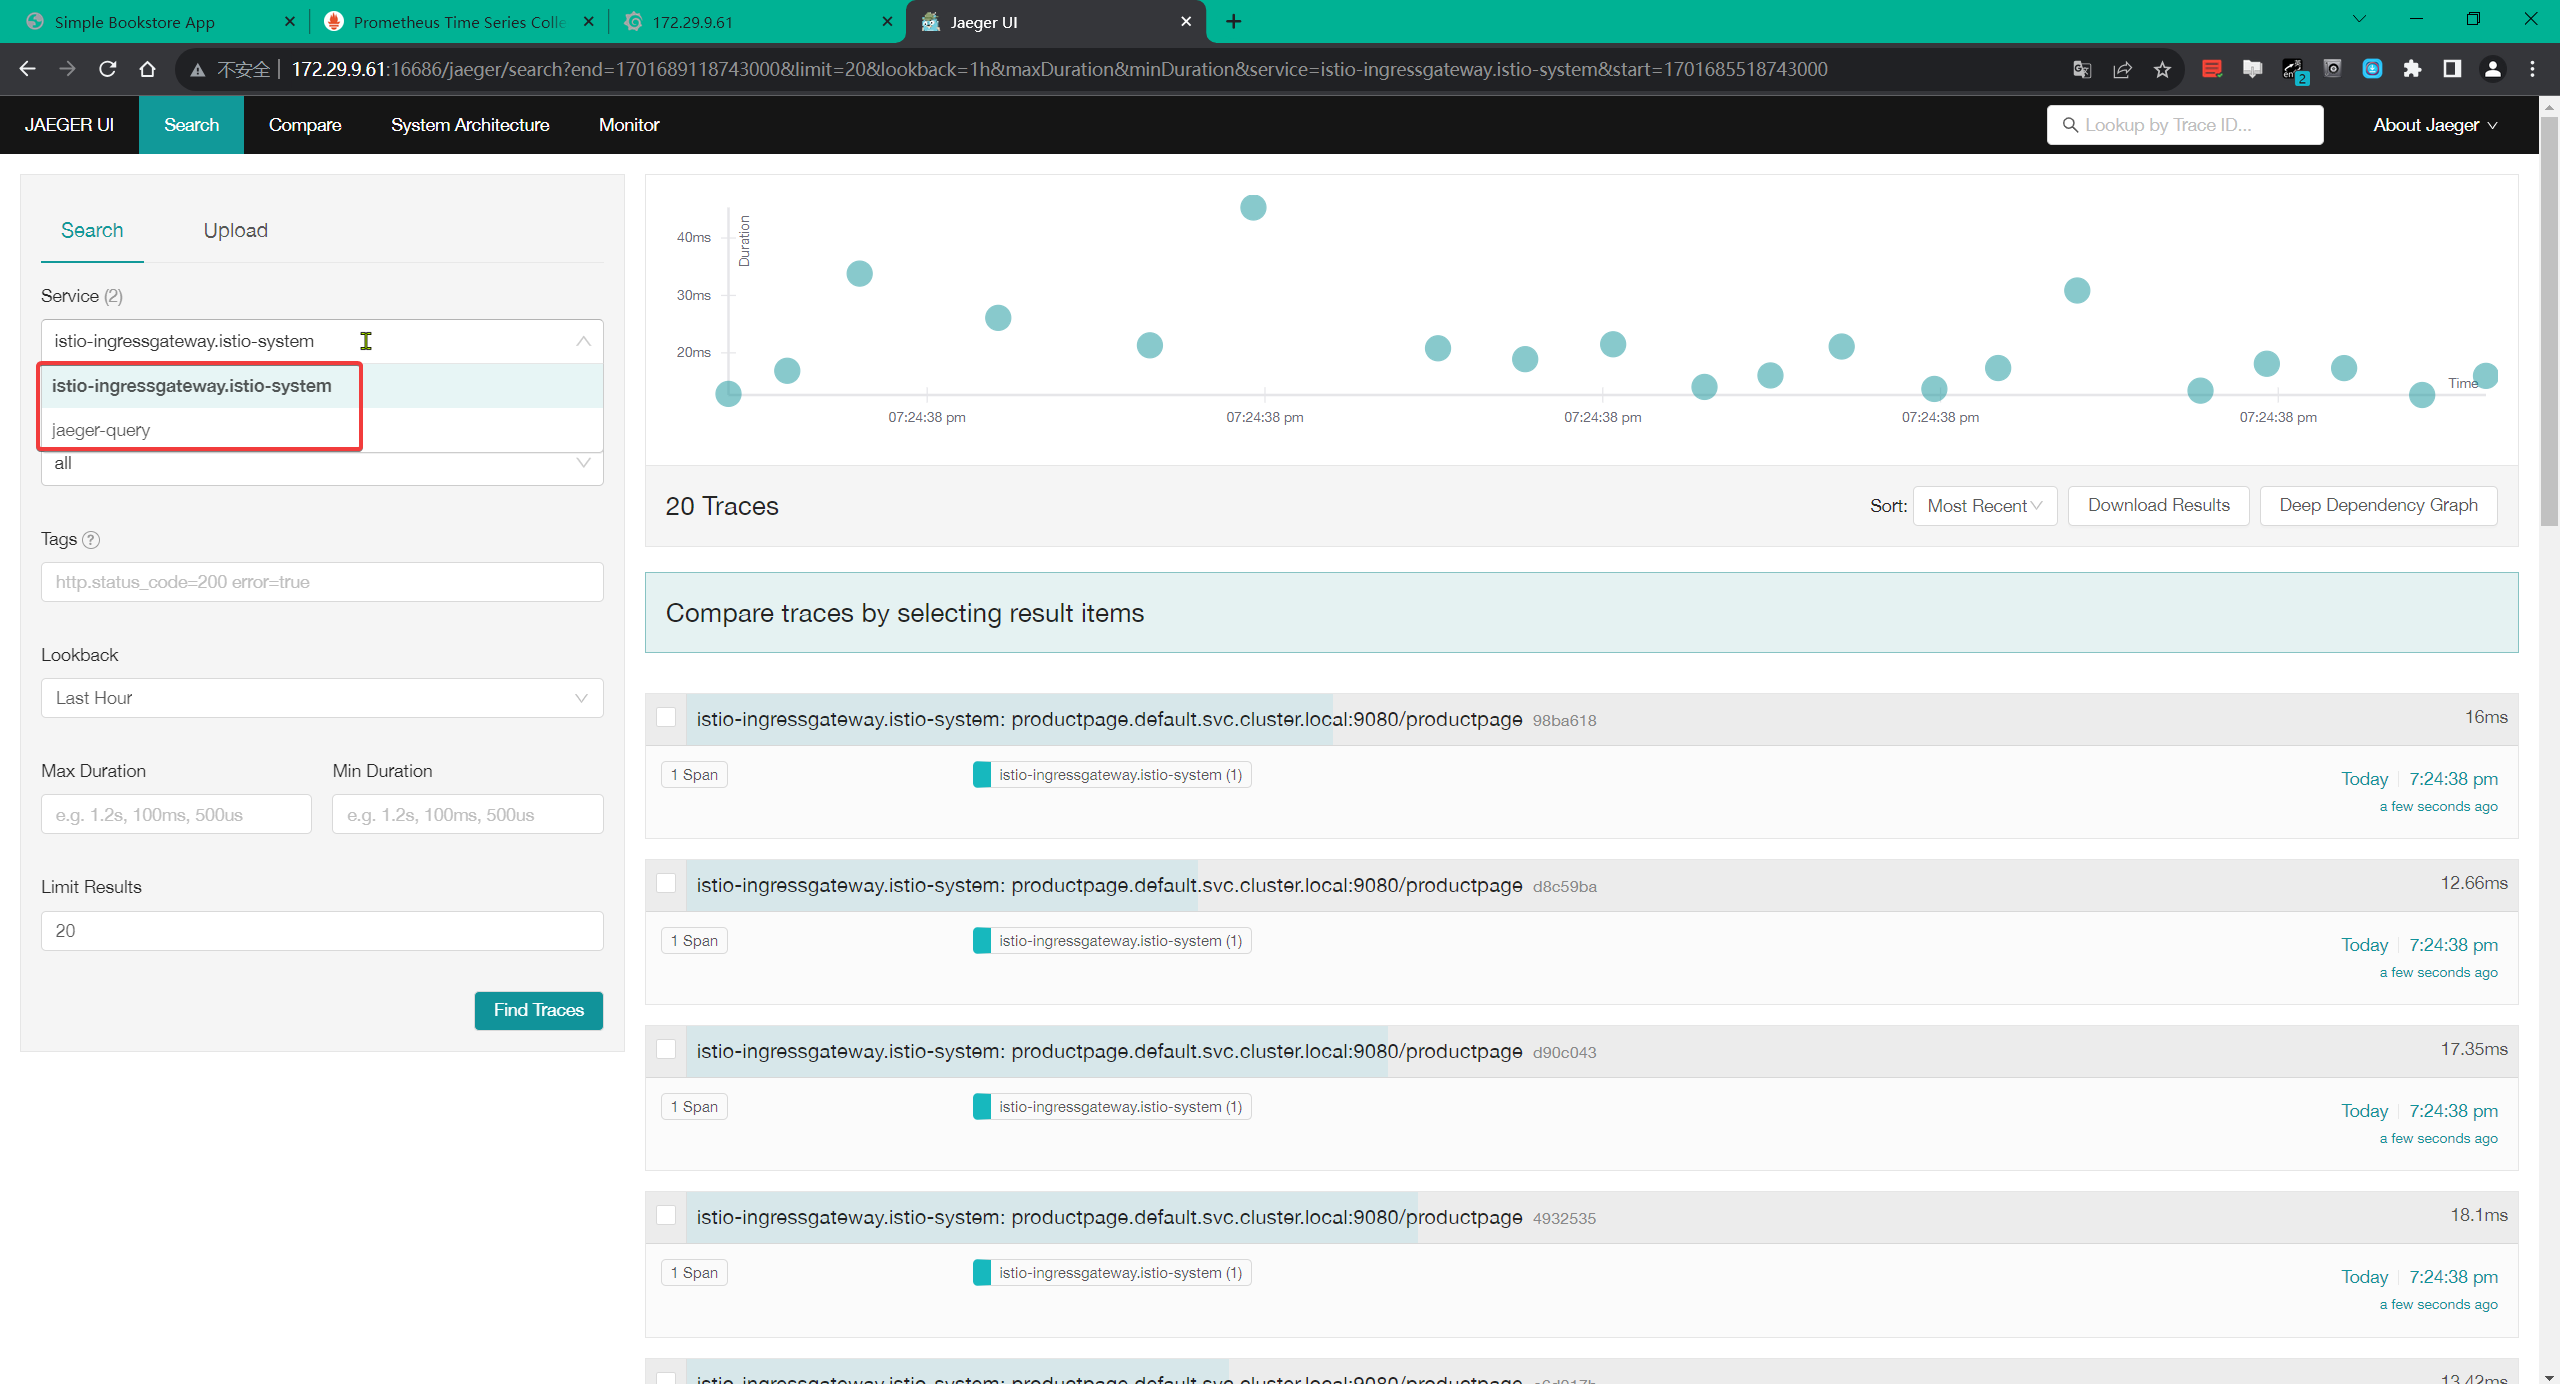Screen dimensions: 2560x1384
Task: Choose istio-ingressgateway.istio-system option in list
Action: point(322,386)
